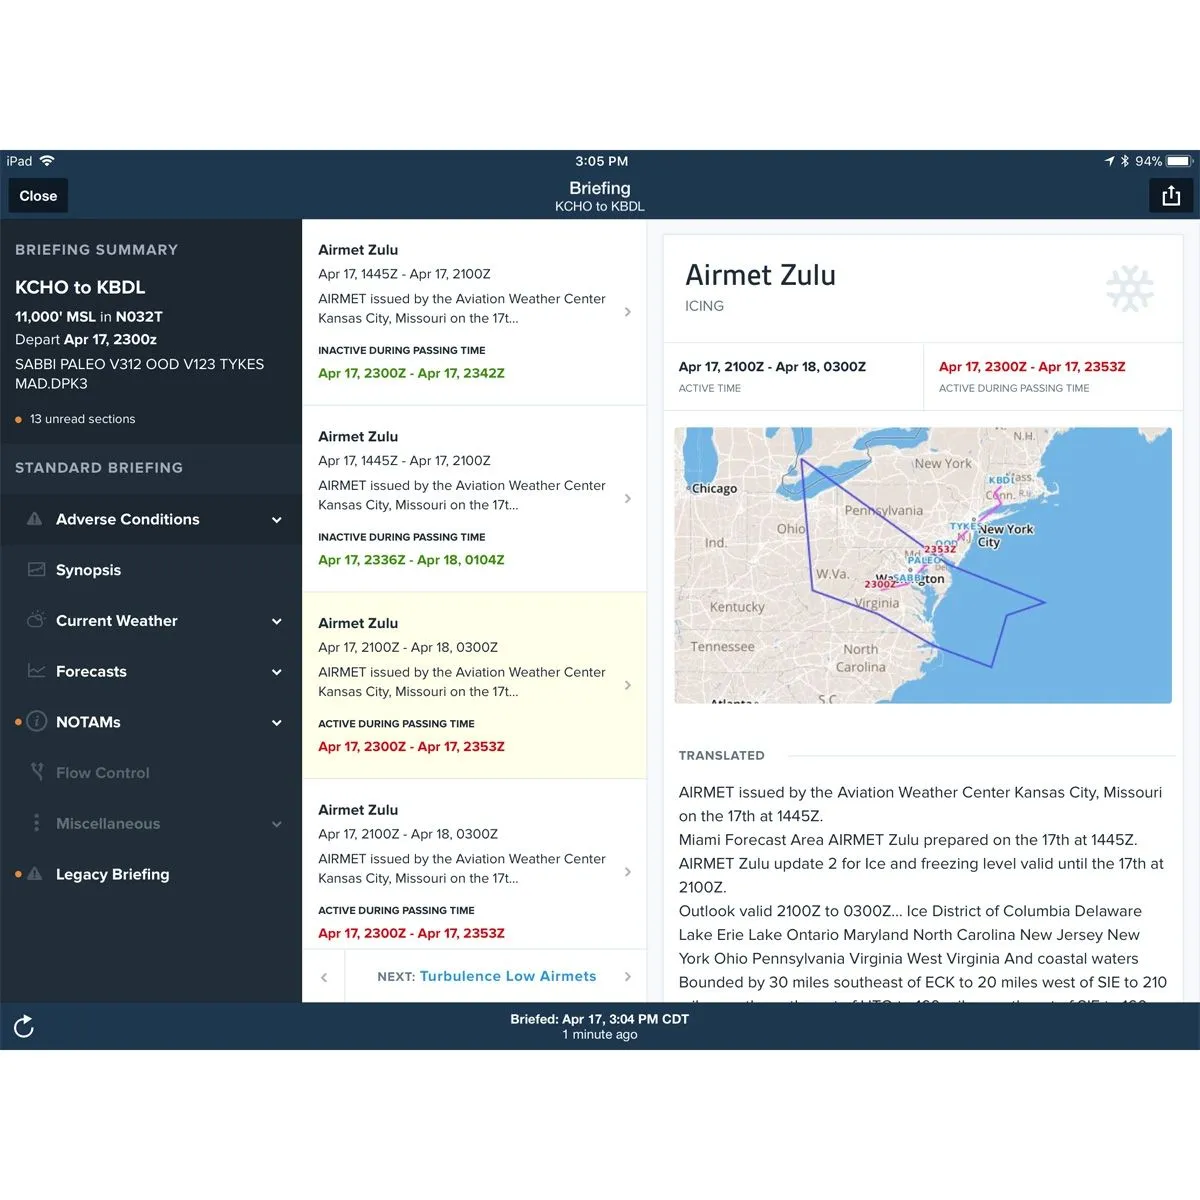Go to previous section arrow
Screen dimensions: 1200x1200
(x=324, y=977)
